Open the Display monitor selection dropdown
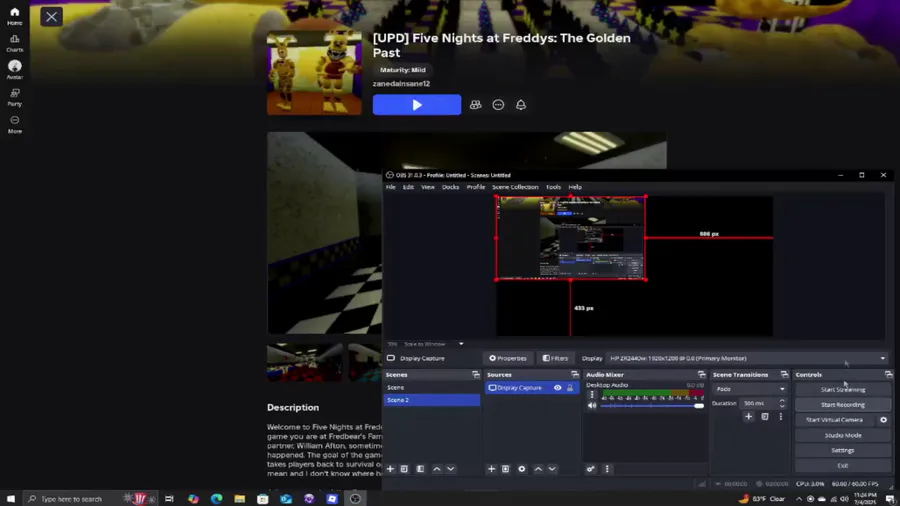Screen dimensions: 900x506 [747, 359]
